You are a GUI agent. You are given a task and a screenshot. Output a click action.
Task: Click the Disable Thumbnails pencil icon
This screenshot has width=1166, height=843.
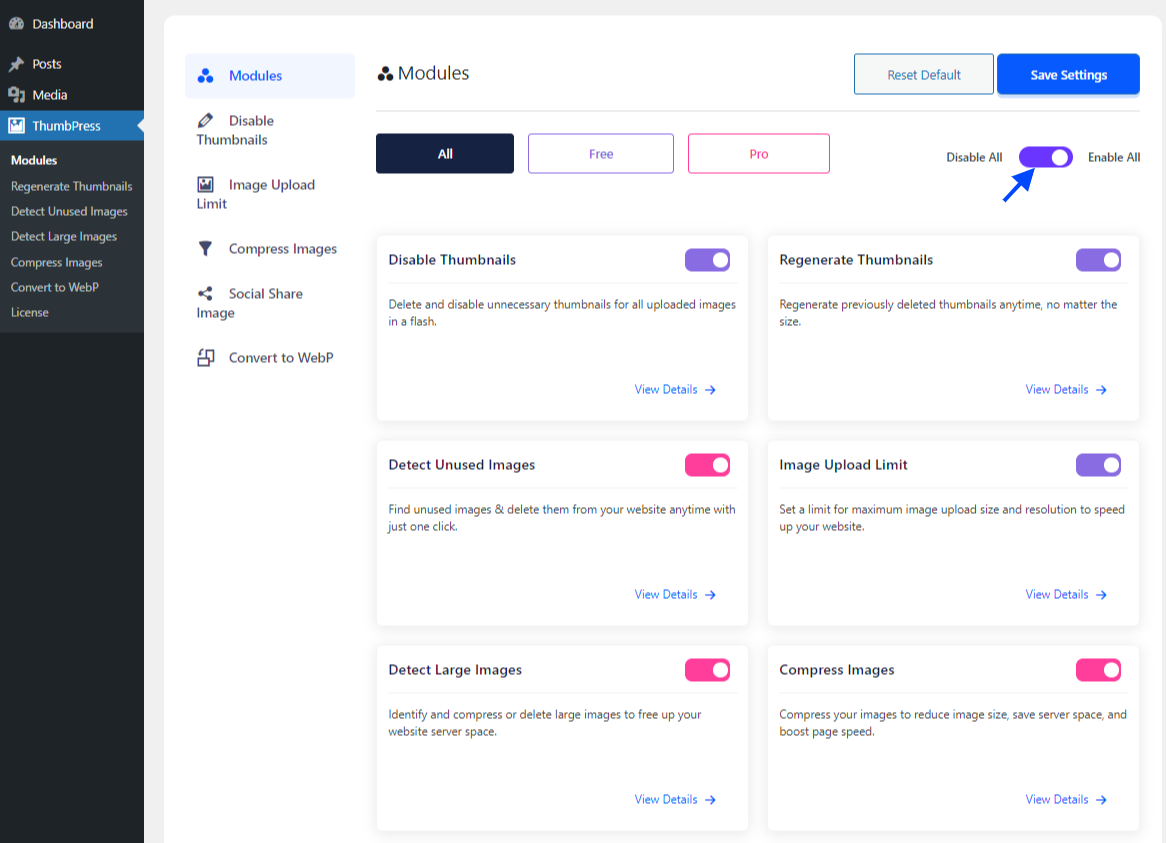[205, 120]
